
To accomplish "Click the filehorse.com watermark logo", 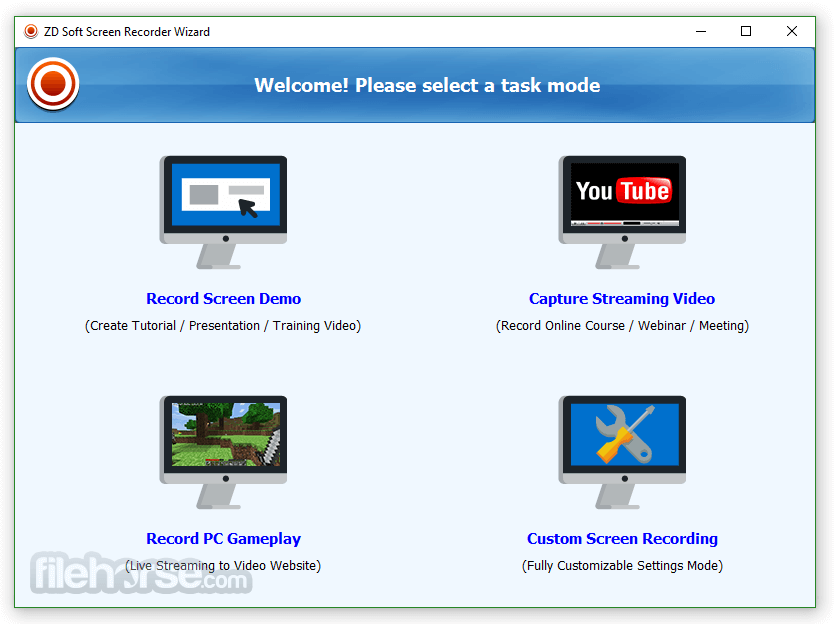I will (140, 575).
